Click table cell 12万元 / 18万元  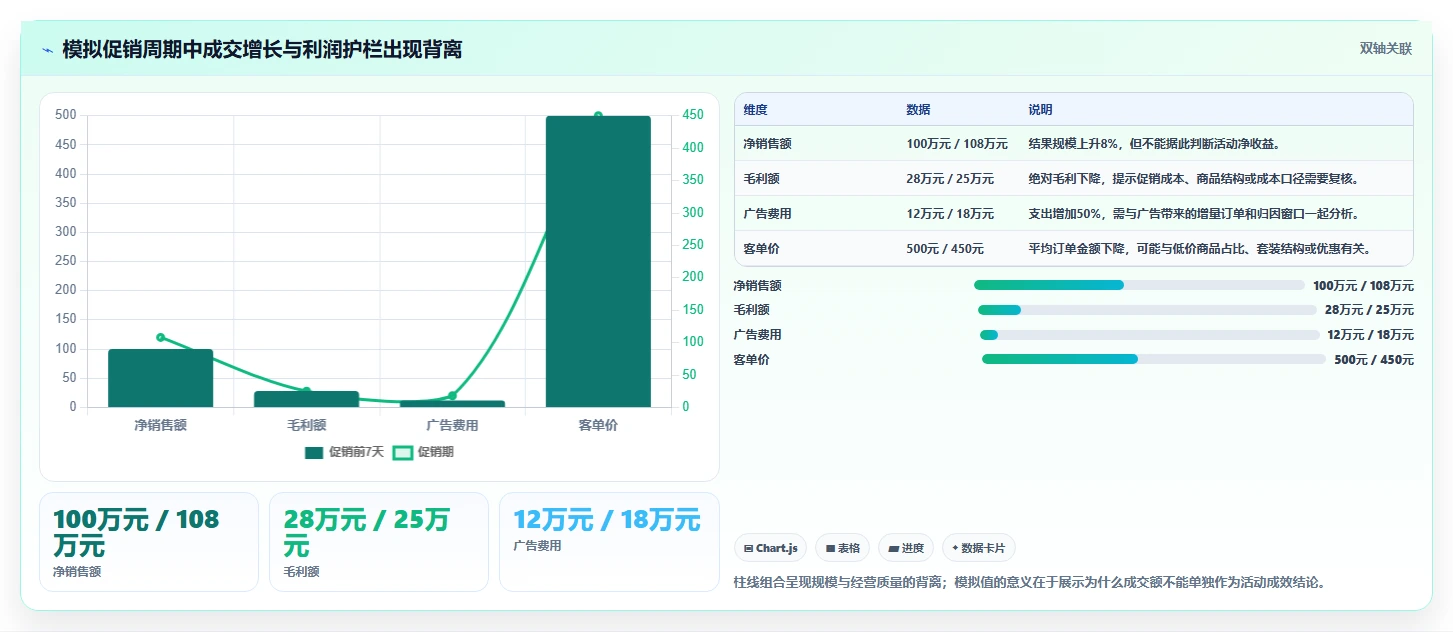click(950, 214)
